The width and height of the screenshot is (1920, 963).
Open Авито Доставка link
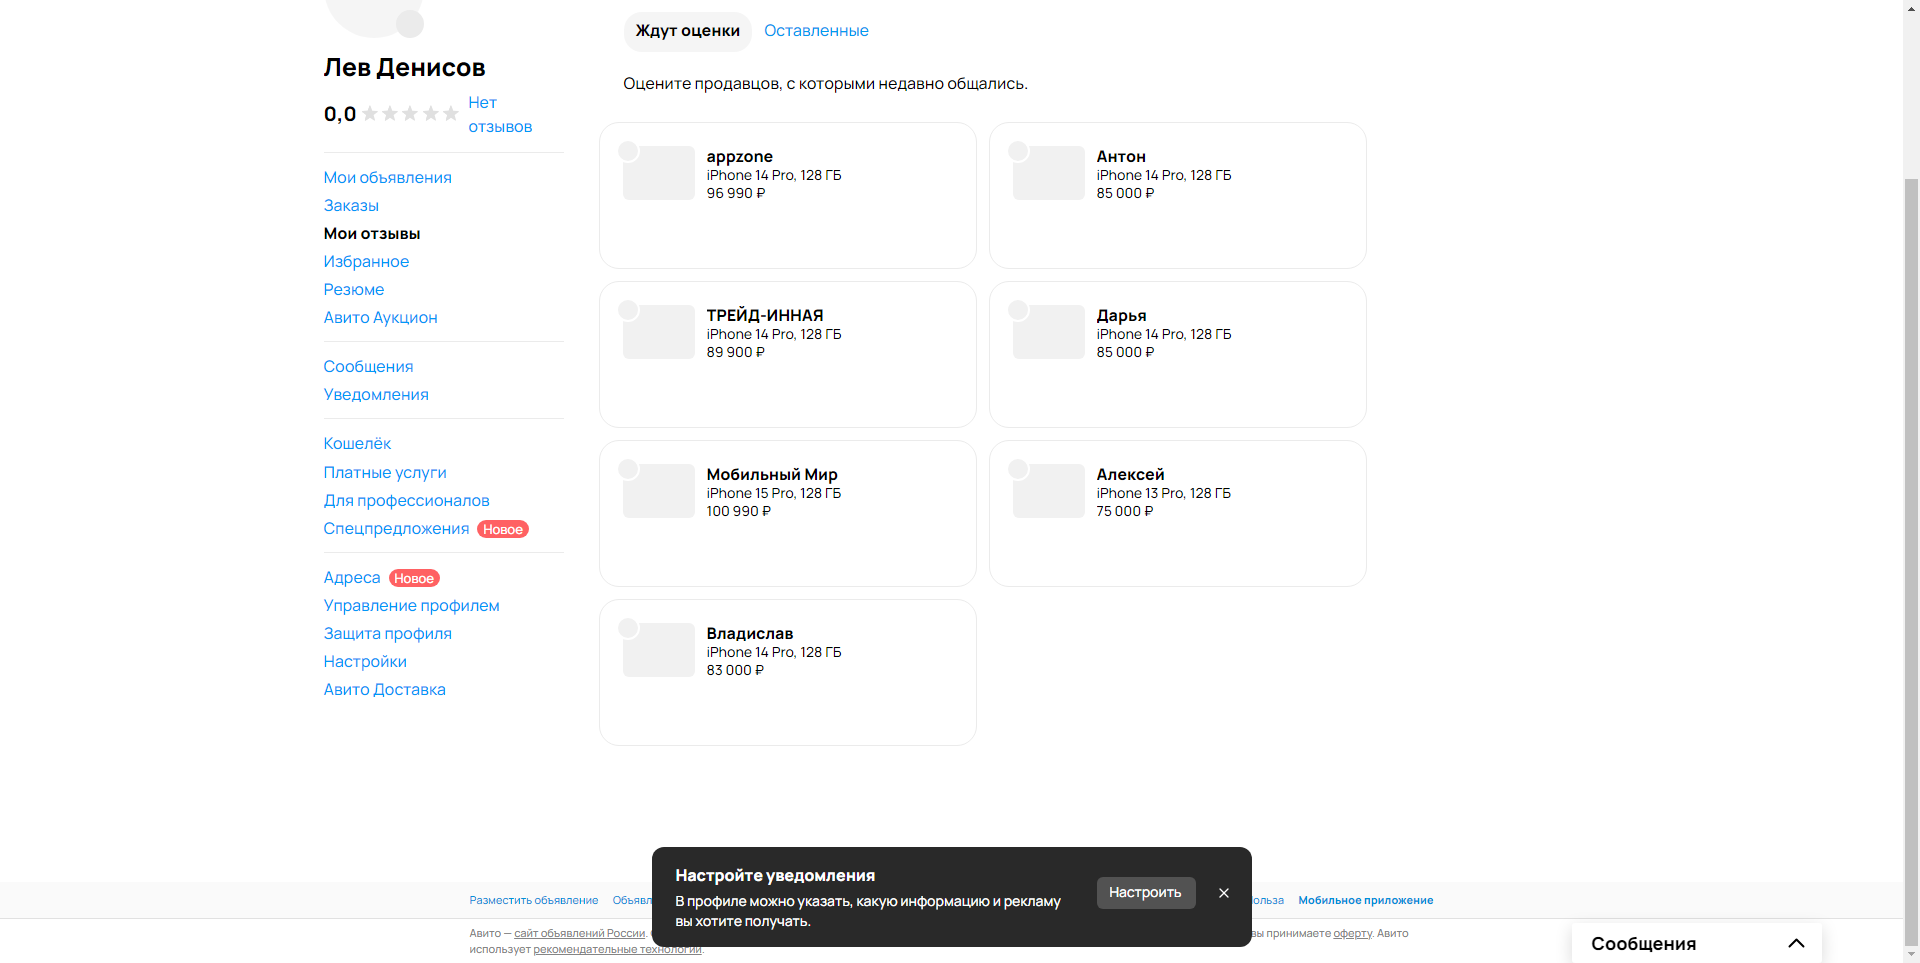tap(384, 689)
